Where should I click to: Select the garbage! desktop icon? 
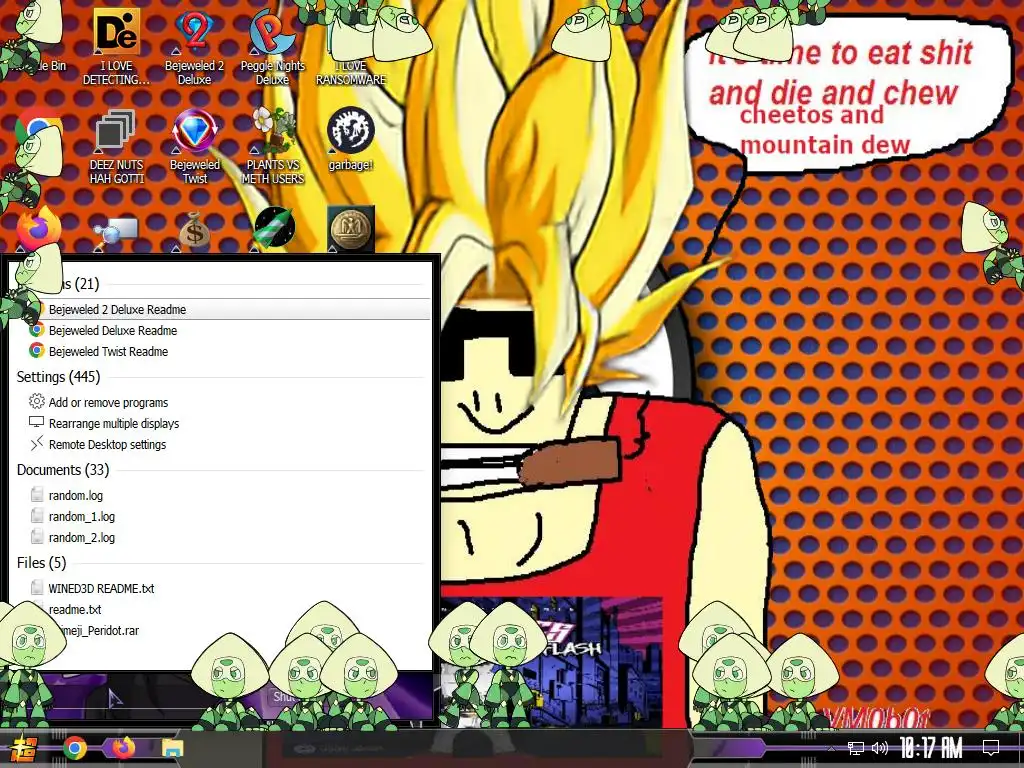pos(351,139)
